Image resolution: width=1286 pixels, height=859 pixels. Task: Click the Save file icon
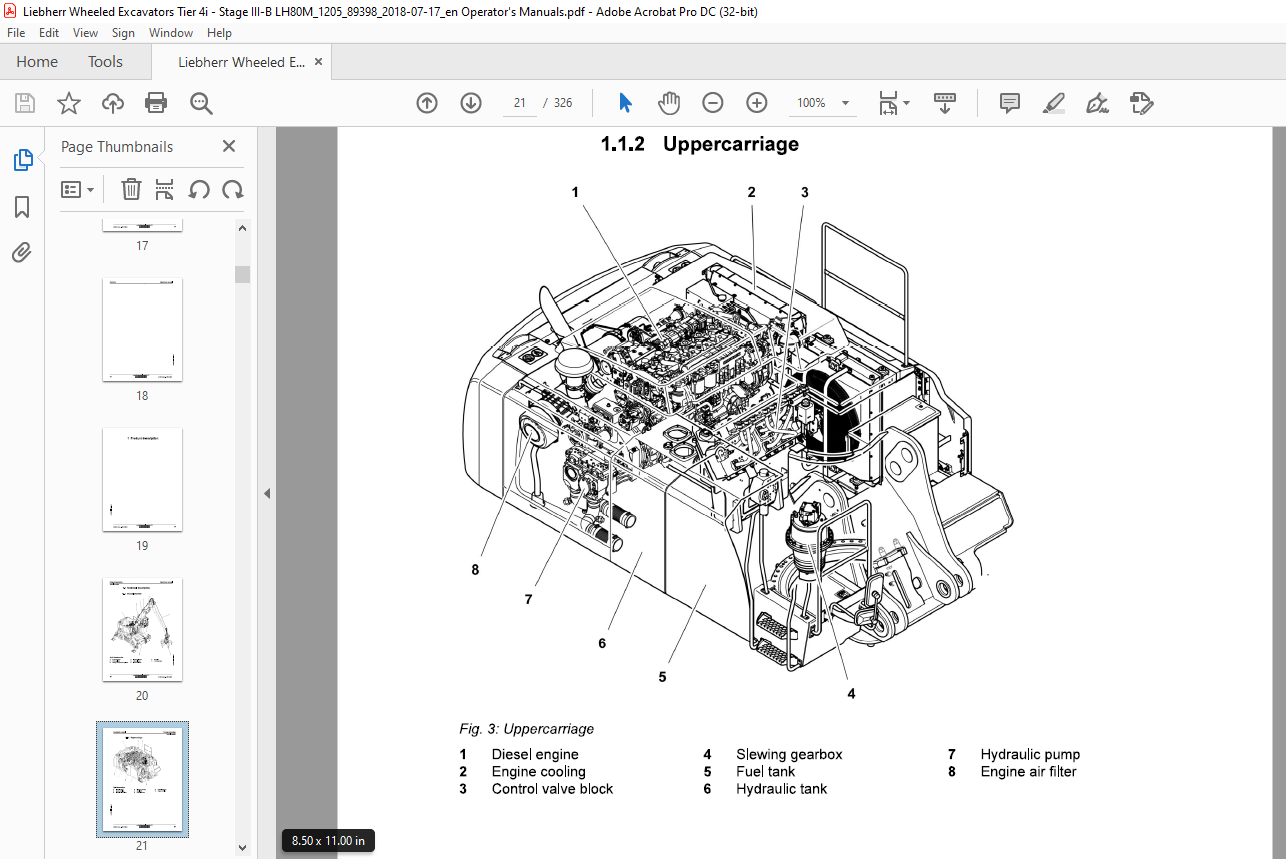tap(25, 103)
